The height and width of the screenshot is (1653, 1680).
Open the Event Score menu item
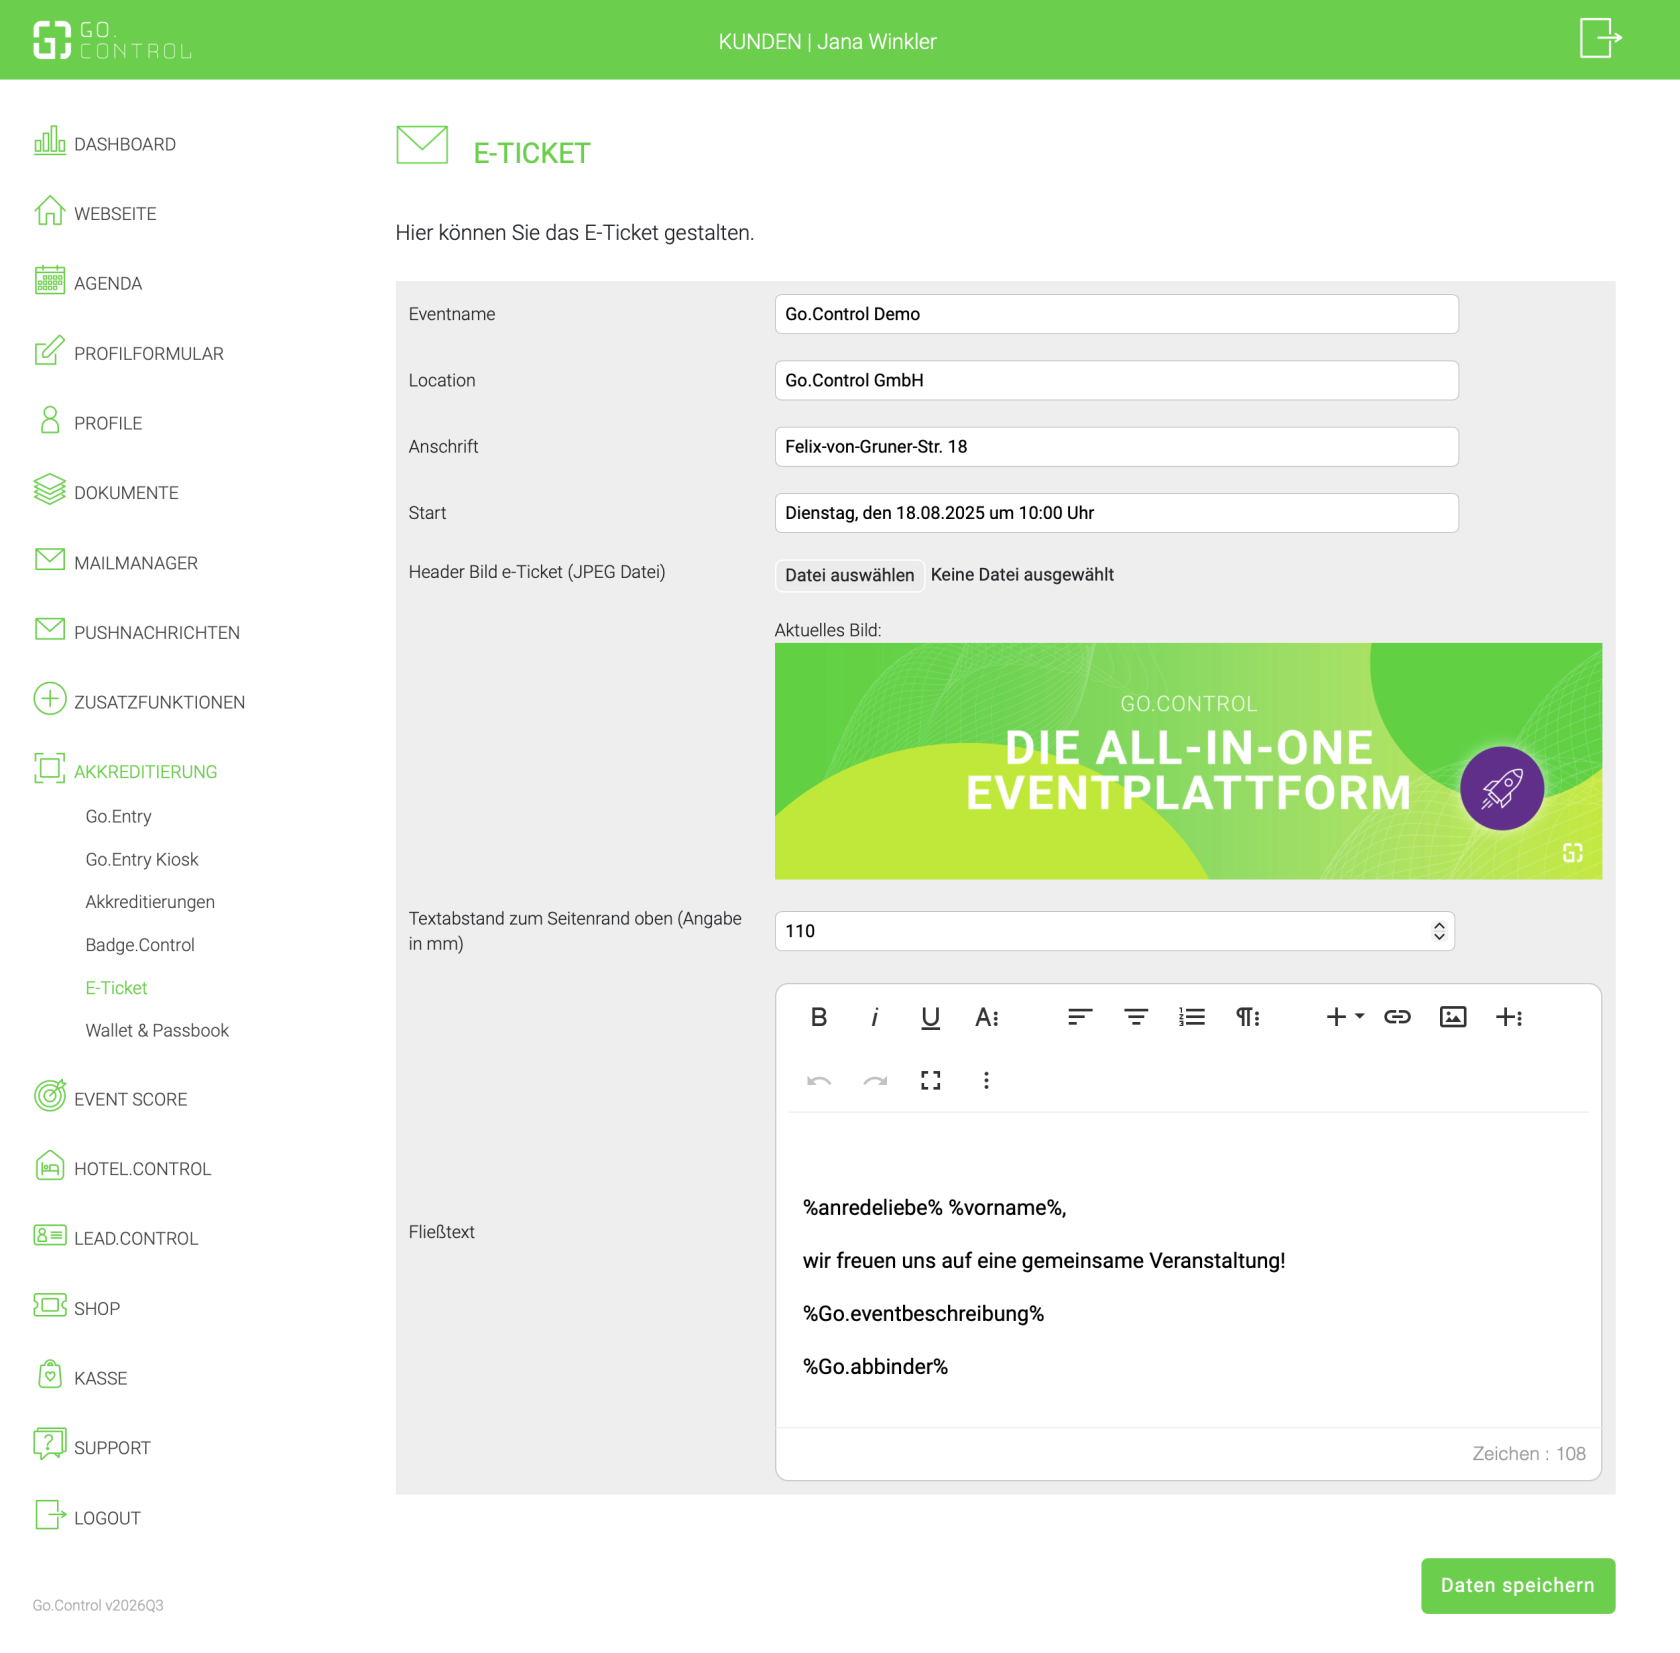[x=130, y=1099]
